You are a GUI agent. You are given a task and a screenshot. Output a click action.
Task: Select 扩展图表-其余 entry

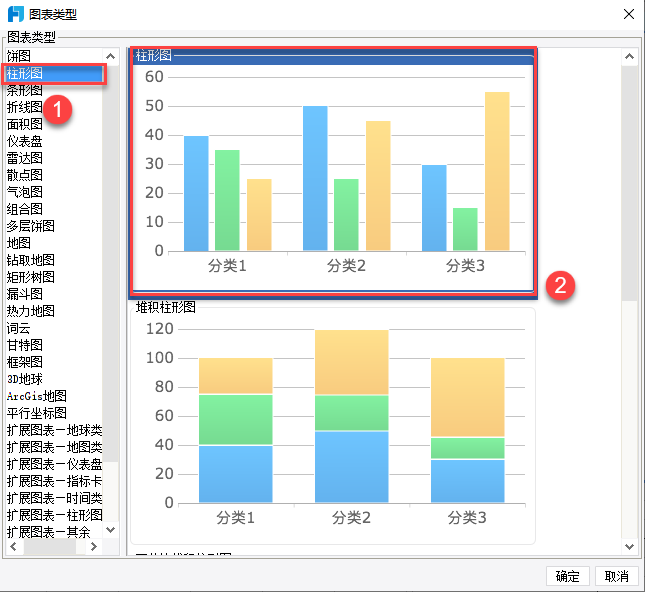coord(53,532)
